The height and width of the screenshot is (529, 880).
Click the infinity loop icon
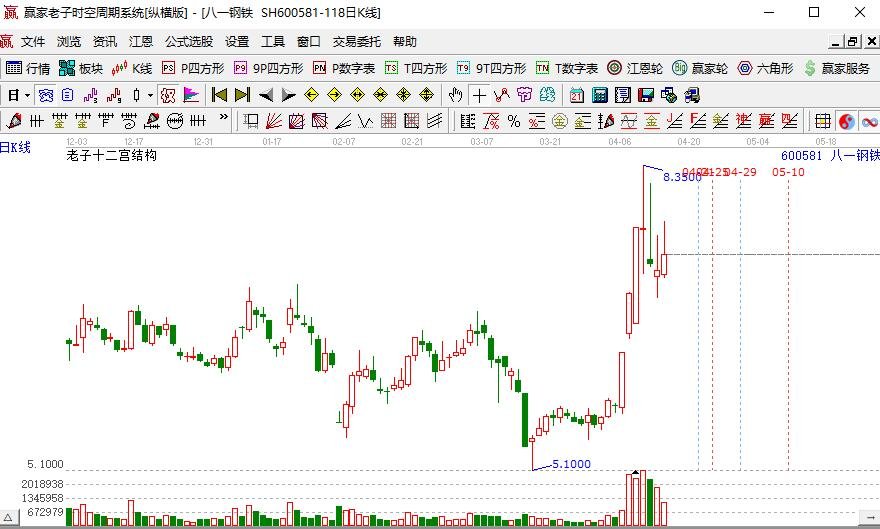870,121
